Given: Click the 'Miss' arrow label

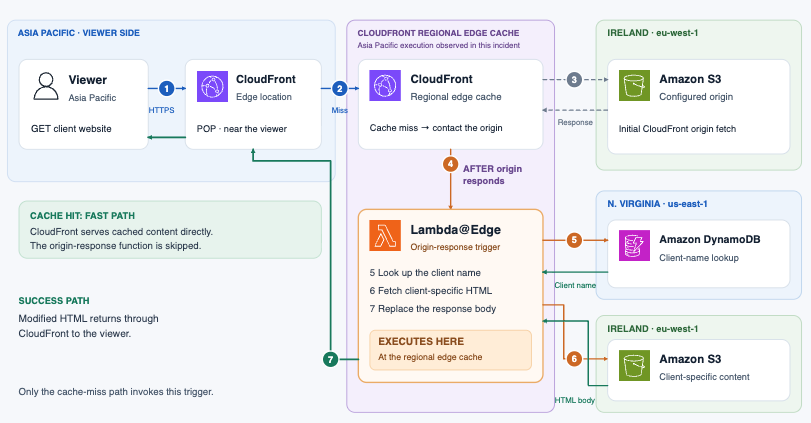Looking at the screenshot, I should point(339,110).
